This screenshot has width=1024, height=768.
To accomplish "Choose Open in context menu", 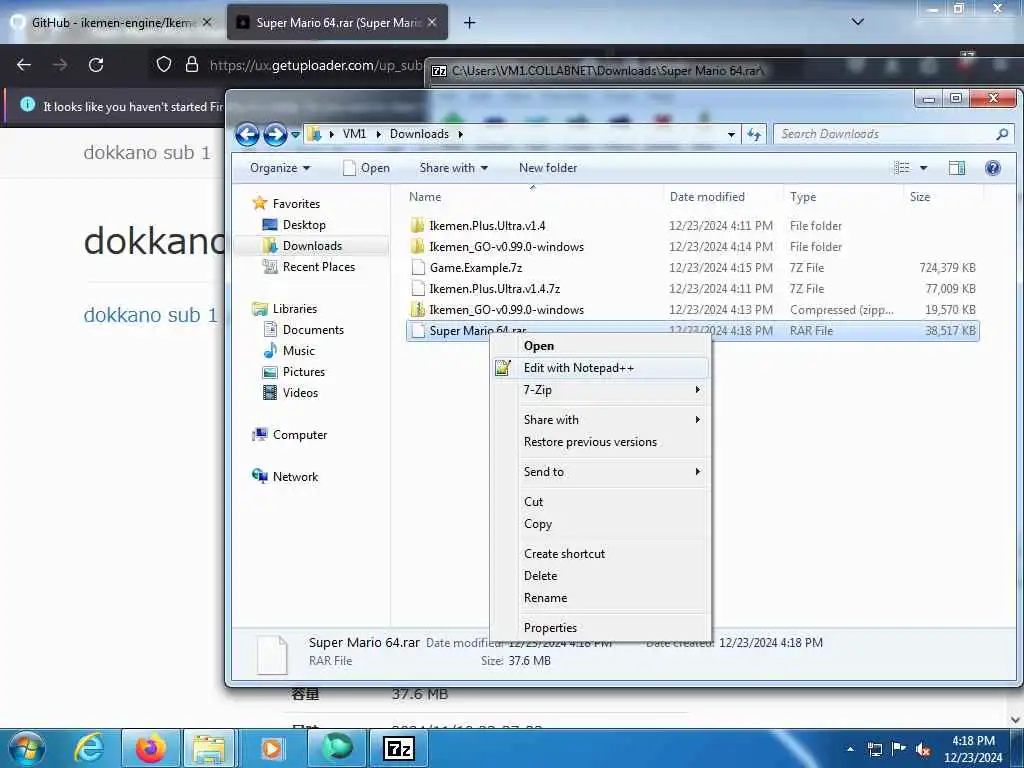I will coord(600,346).
